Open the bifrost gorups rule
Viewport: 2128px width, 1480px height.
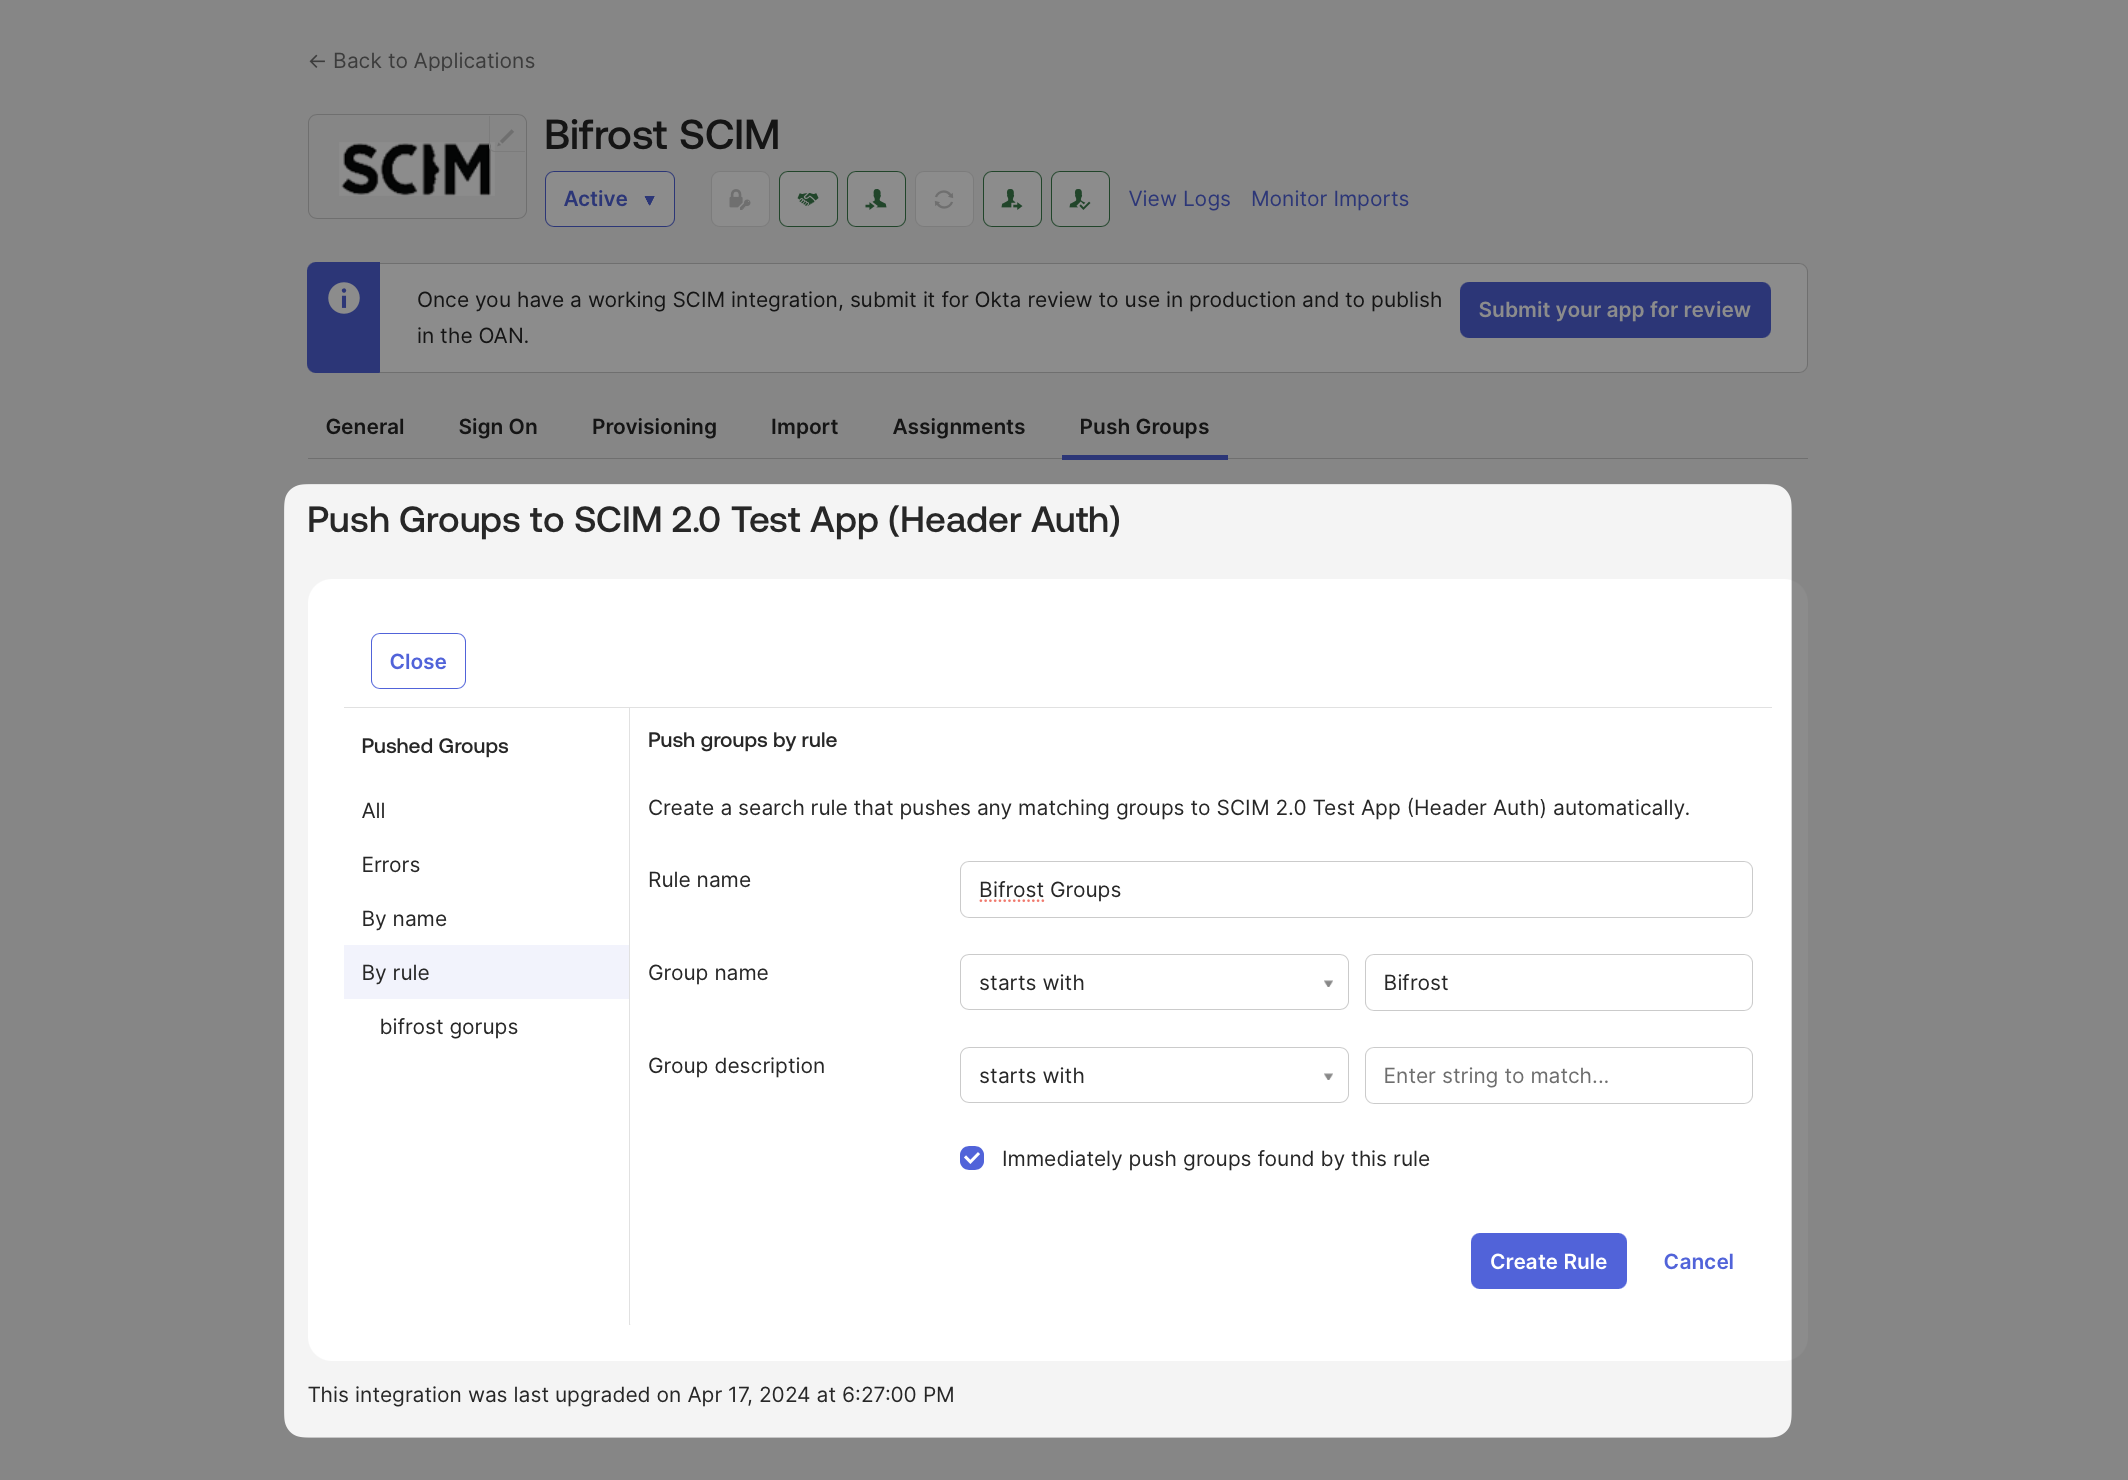449,1027
